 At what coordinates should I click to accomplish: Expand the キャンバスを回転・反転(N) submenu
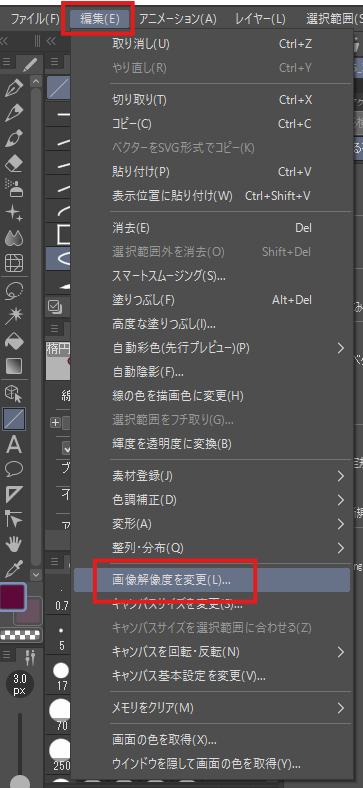[x=341, y=652]
